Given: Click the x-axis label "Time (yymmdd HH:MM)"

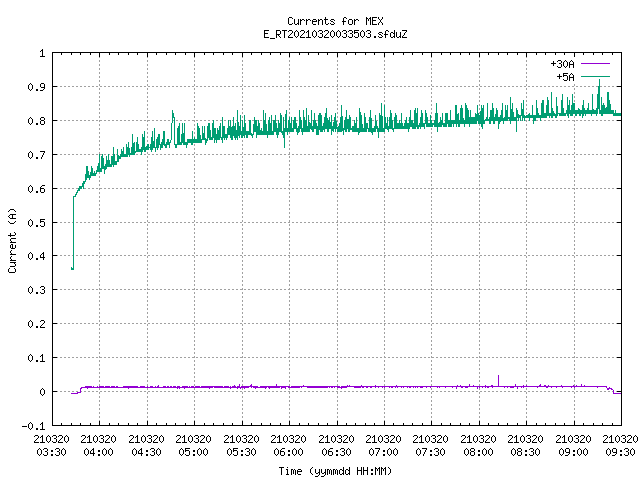Looking at the screenshot, I should [x=335, y=471].
